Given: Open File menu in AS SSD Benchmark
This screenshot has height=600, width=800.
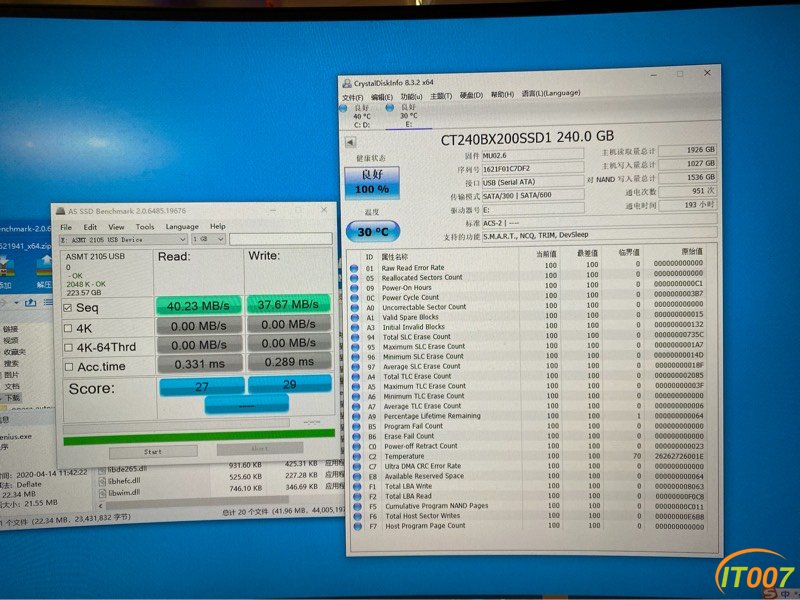Looking at the screenshot, I should coord(66,227).
